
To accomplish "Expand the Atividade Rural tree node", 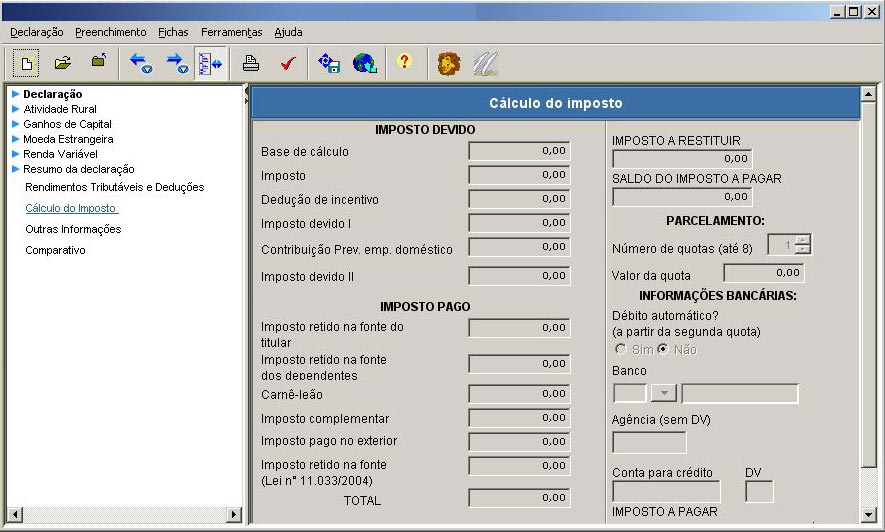I will click(16, 109).
